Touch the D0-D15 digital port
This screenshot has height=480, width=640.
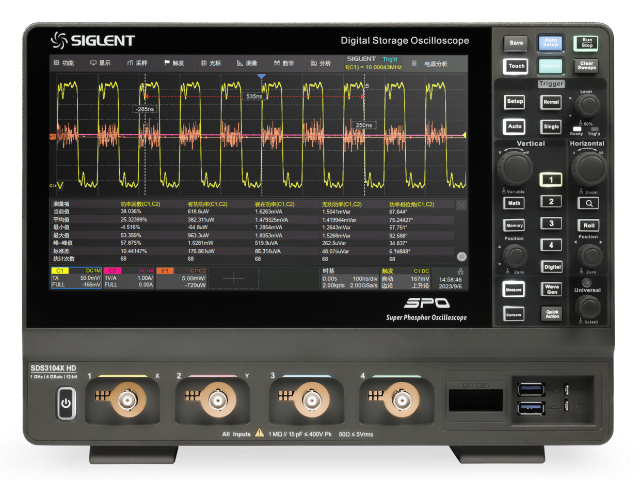[476, 400]
